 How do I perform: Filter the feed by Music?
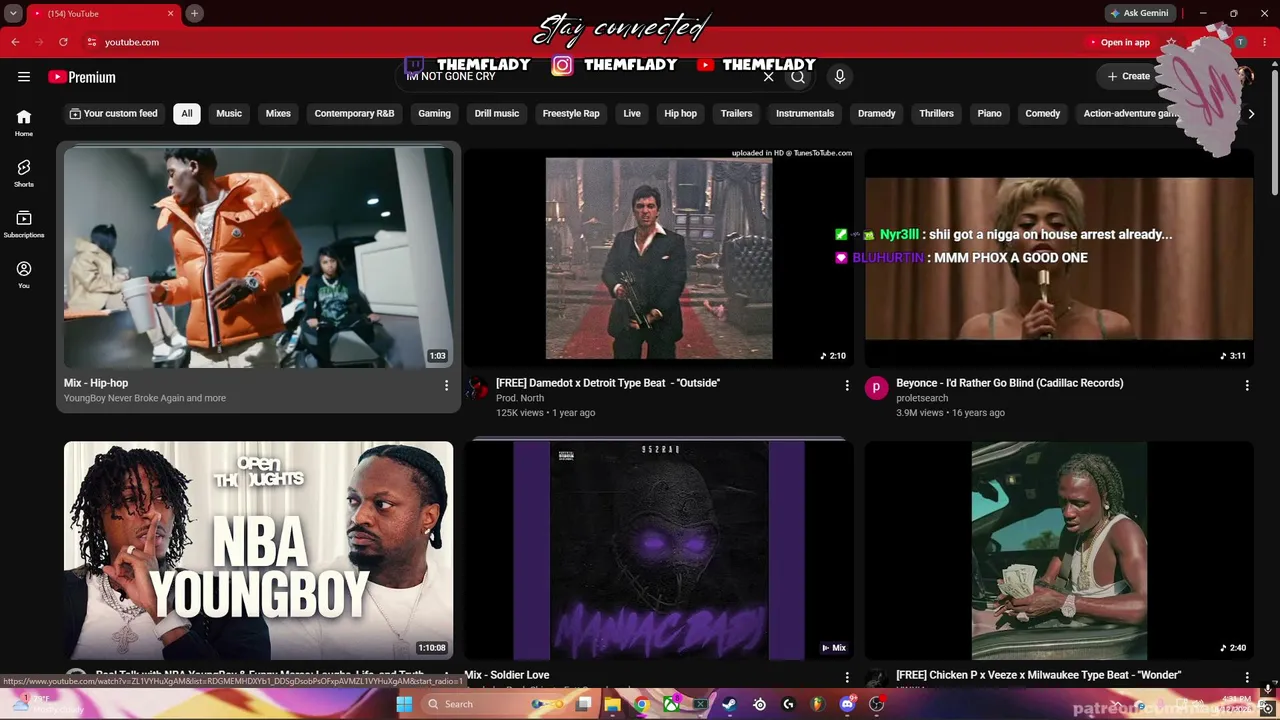229,113
